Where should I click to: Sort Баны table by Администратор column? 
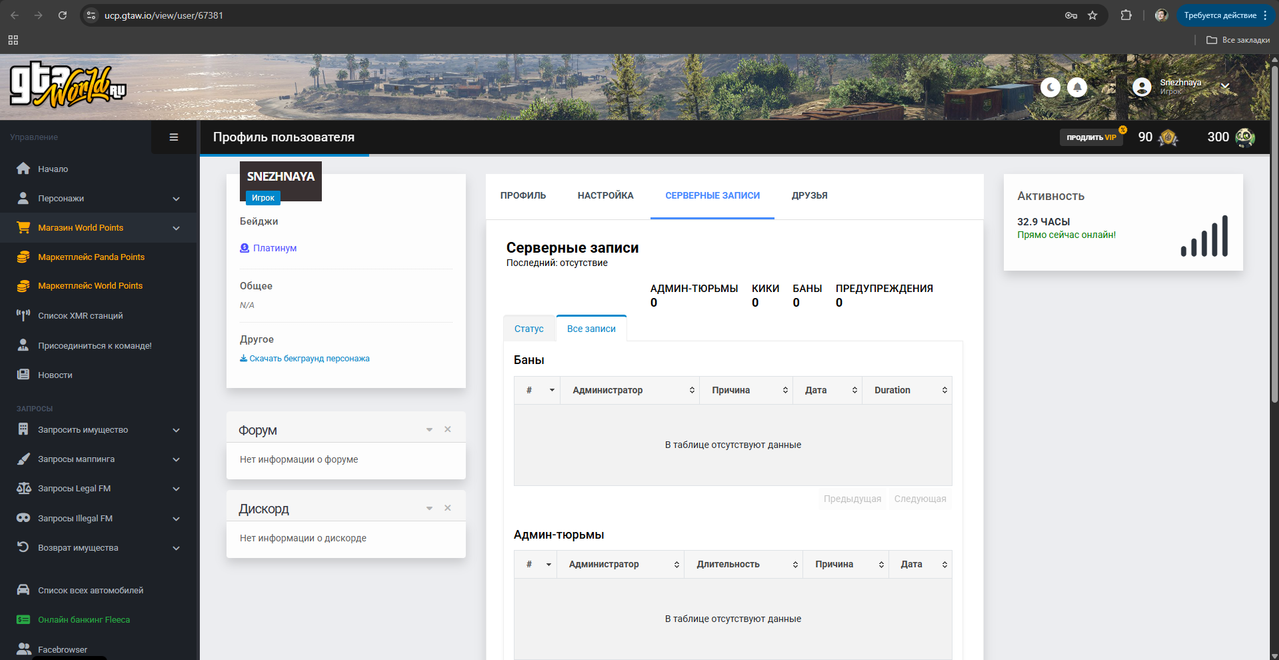630,390
